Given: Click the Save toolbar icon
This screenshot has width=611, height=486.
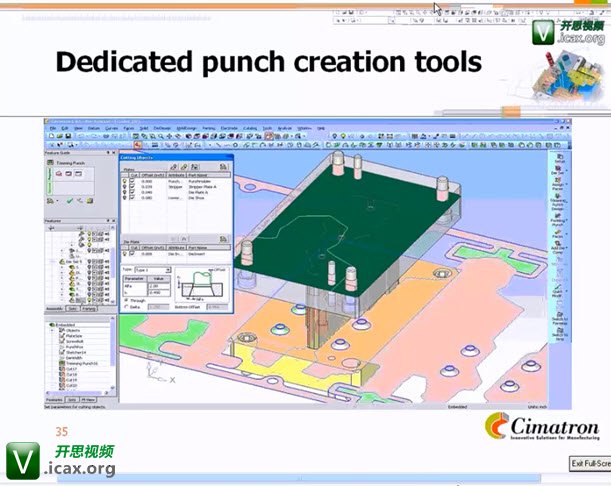Looking at the screenshot, I should pyautogui.click(x=68, y=136).
